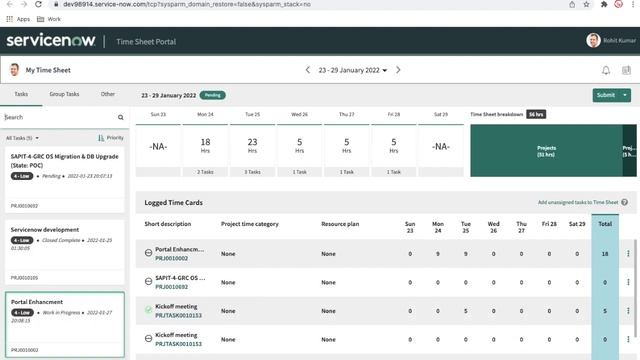This screenshot has height=360, width=640.
Task: Switch to the Group Tasks tab
Action: tap(64, 94)
